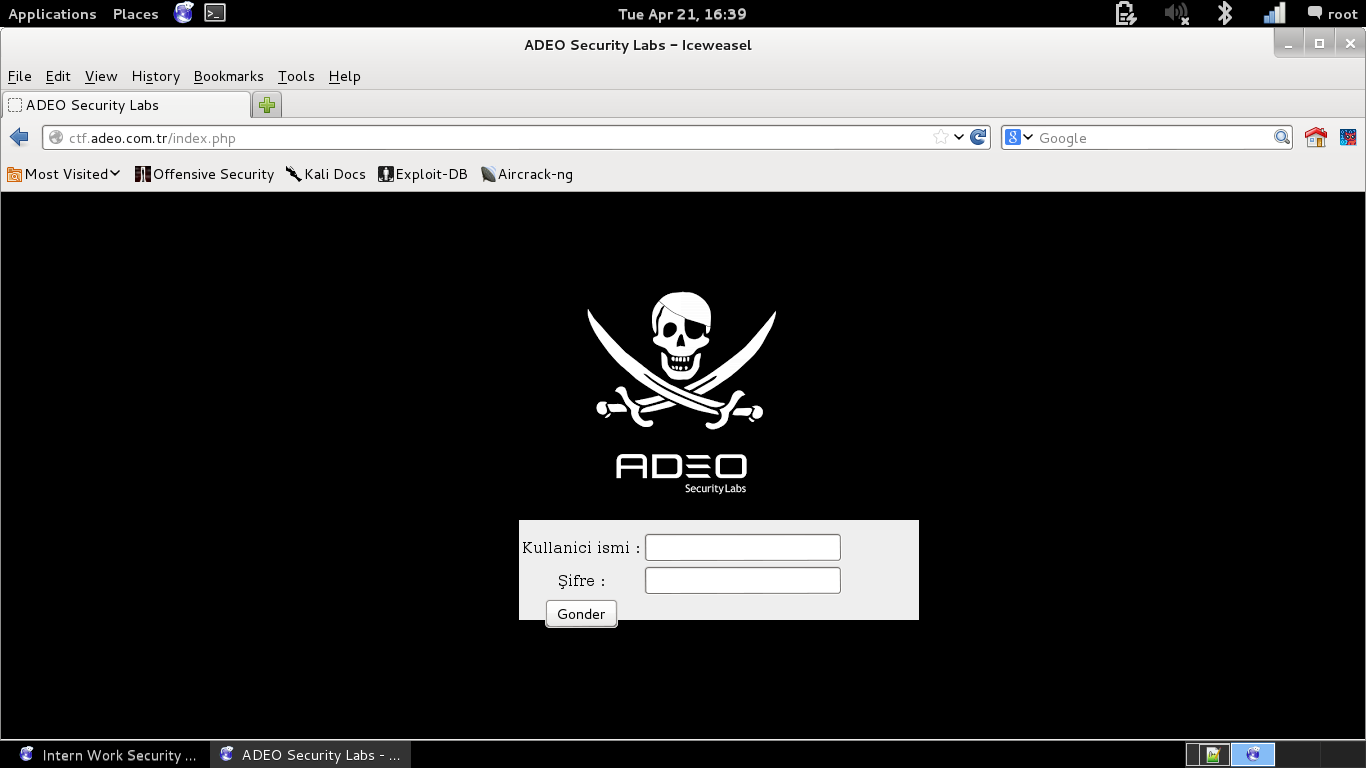Image resolution: width=1366 pixels, height=768 pixels.
Task: Go to the home page icon
Action: pyautogui.click(x=1316, y=137)
